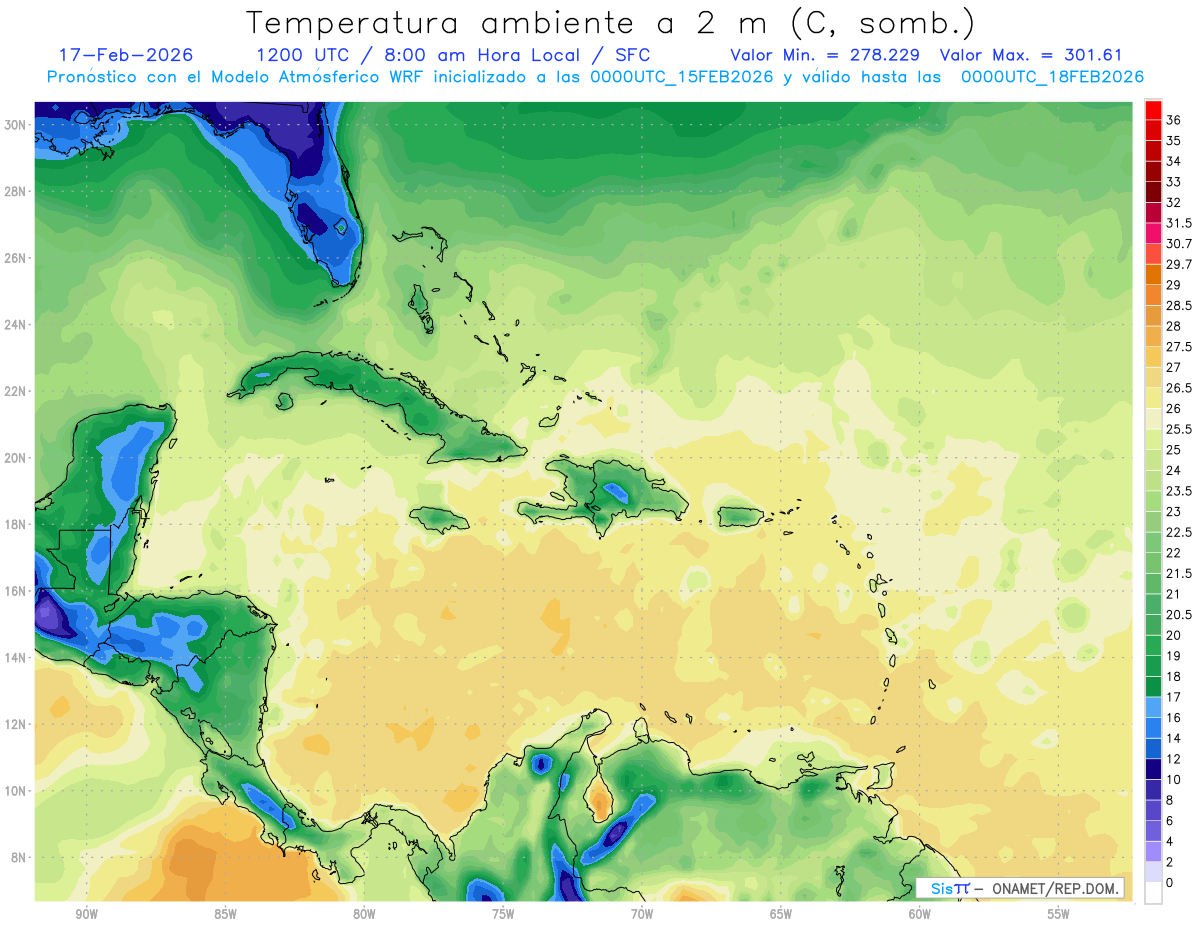Click the '26.5' color scale label

(1179, 388)
